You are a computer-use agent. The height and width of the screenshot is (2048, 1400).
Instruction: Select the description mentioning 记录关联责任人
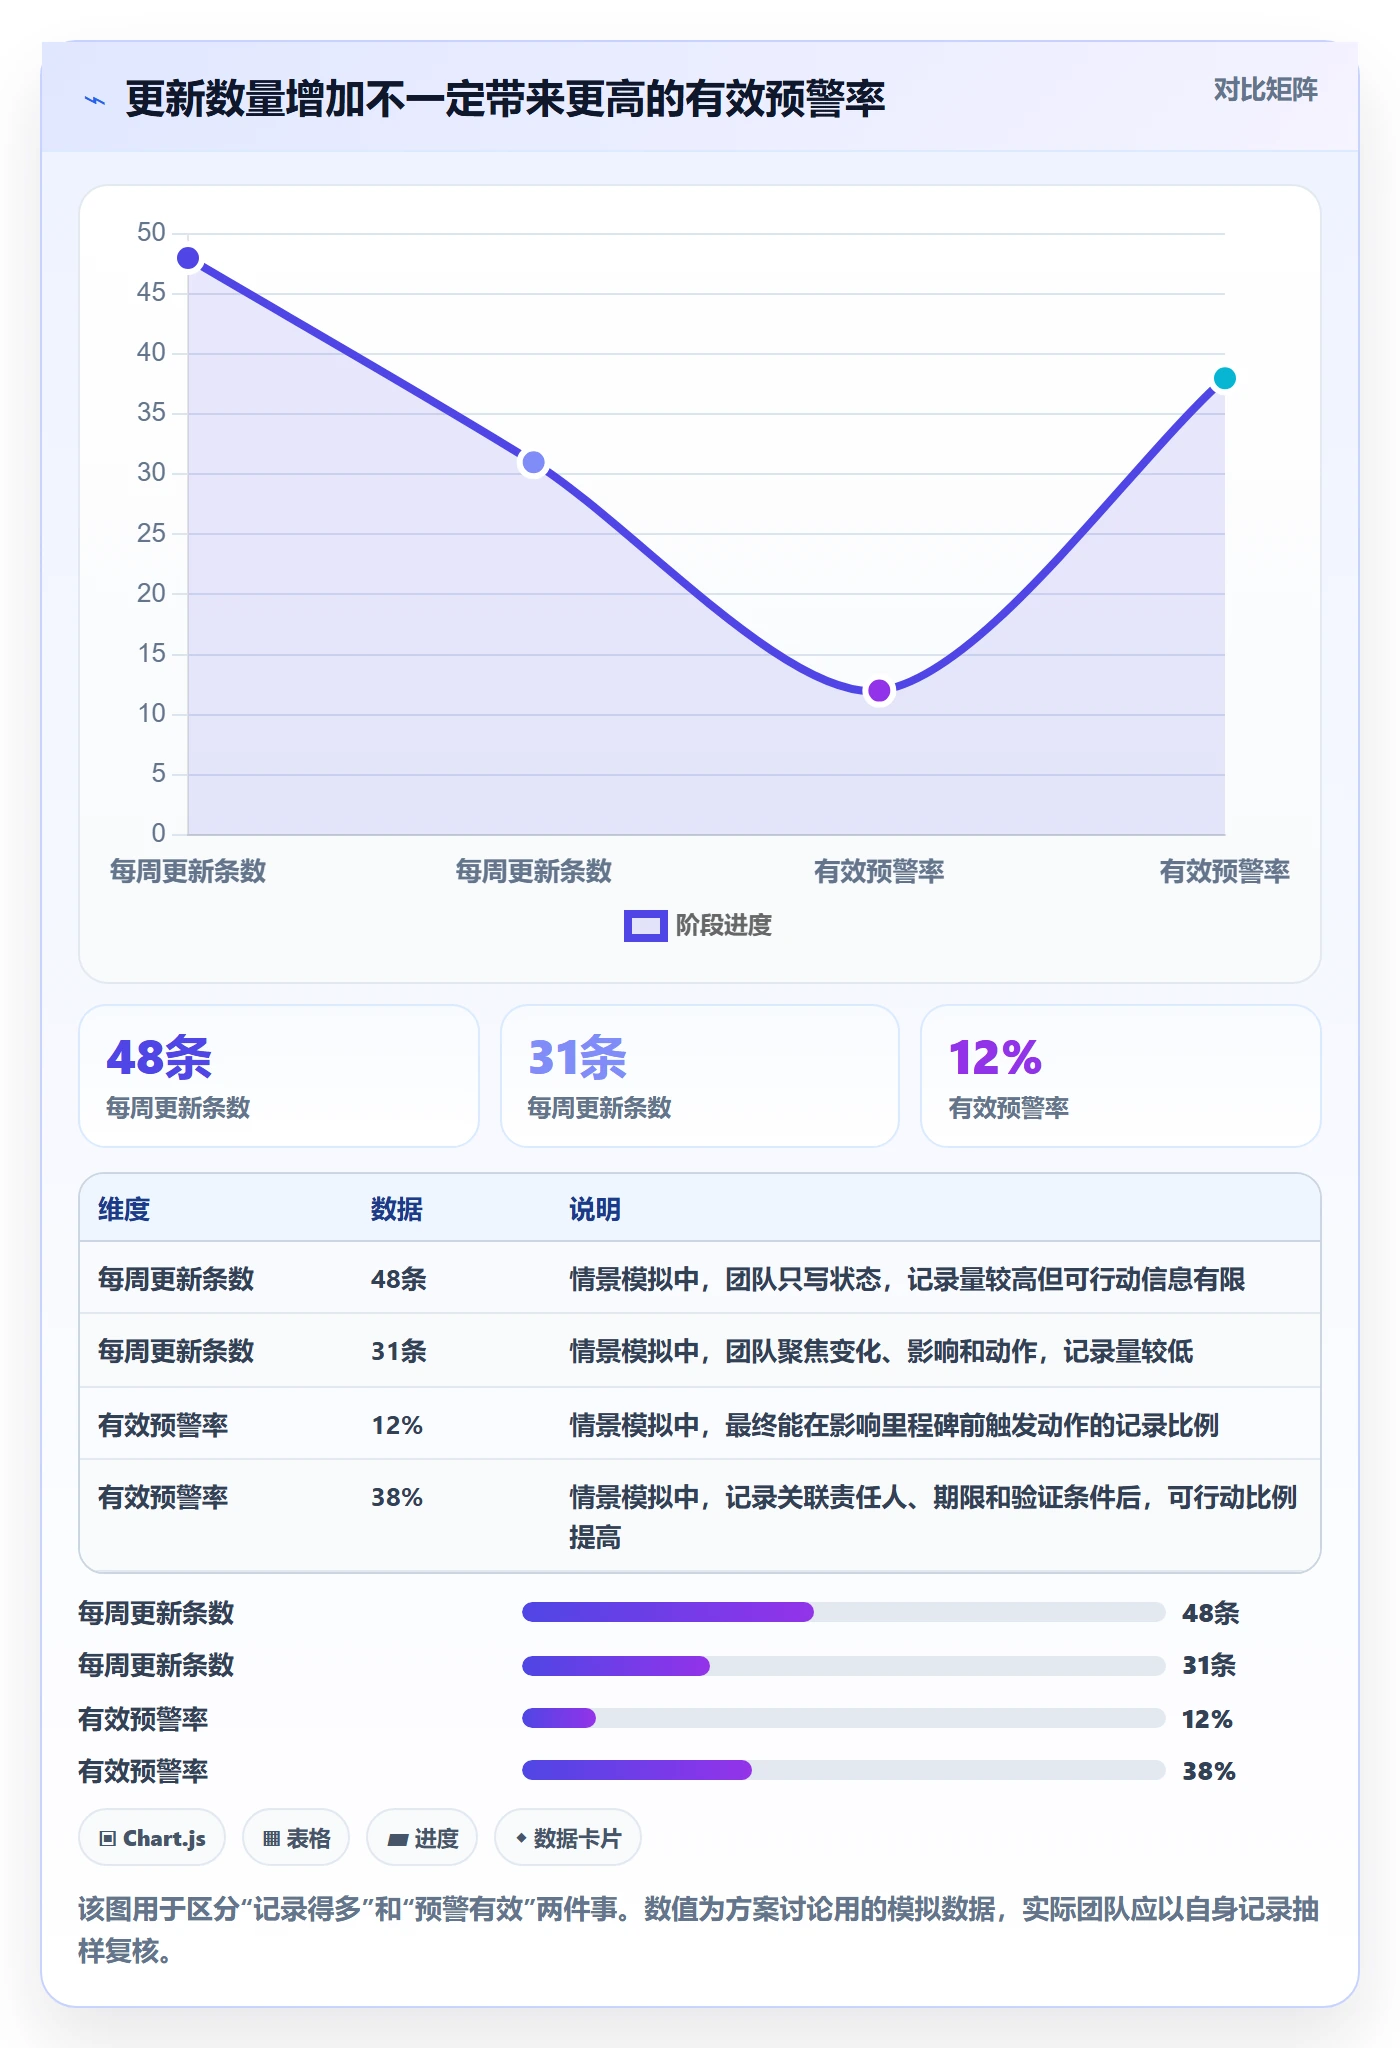[933, 1517]
